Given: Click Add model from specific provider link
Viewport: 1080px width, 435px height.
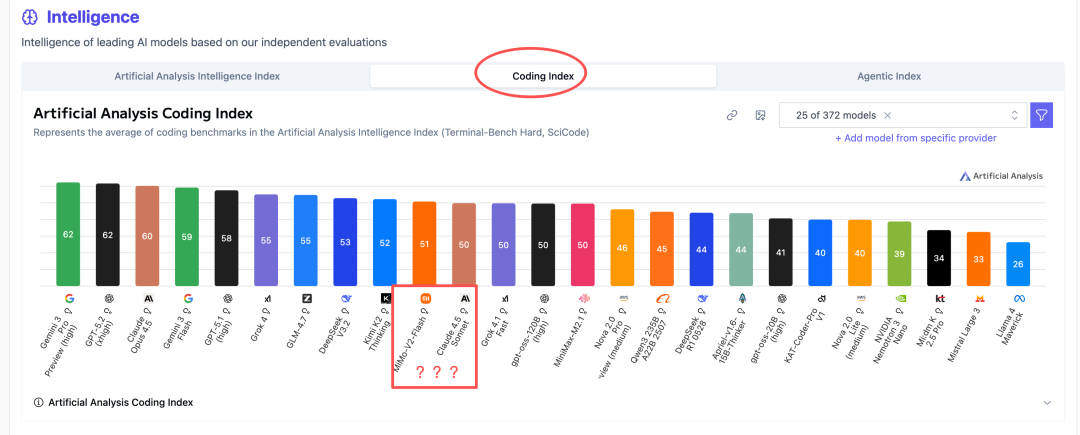Looking at the screenshot, I should [915, 138].
